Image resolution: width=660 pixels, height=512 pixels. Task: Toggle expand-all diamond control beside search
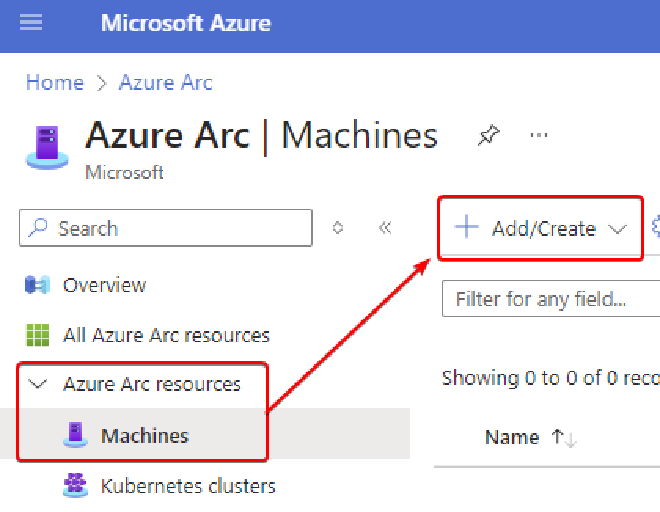tap(338, 228)
